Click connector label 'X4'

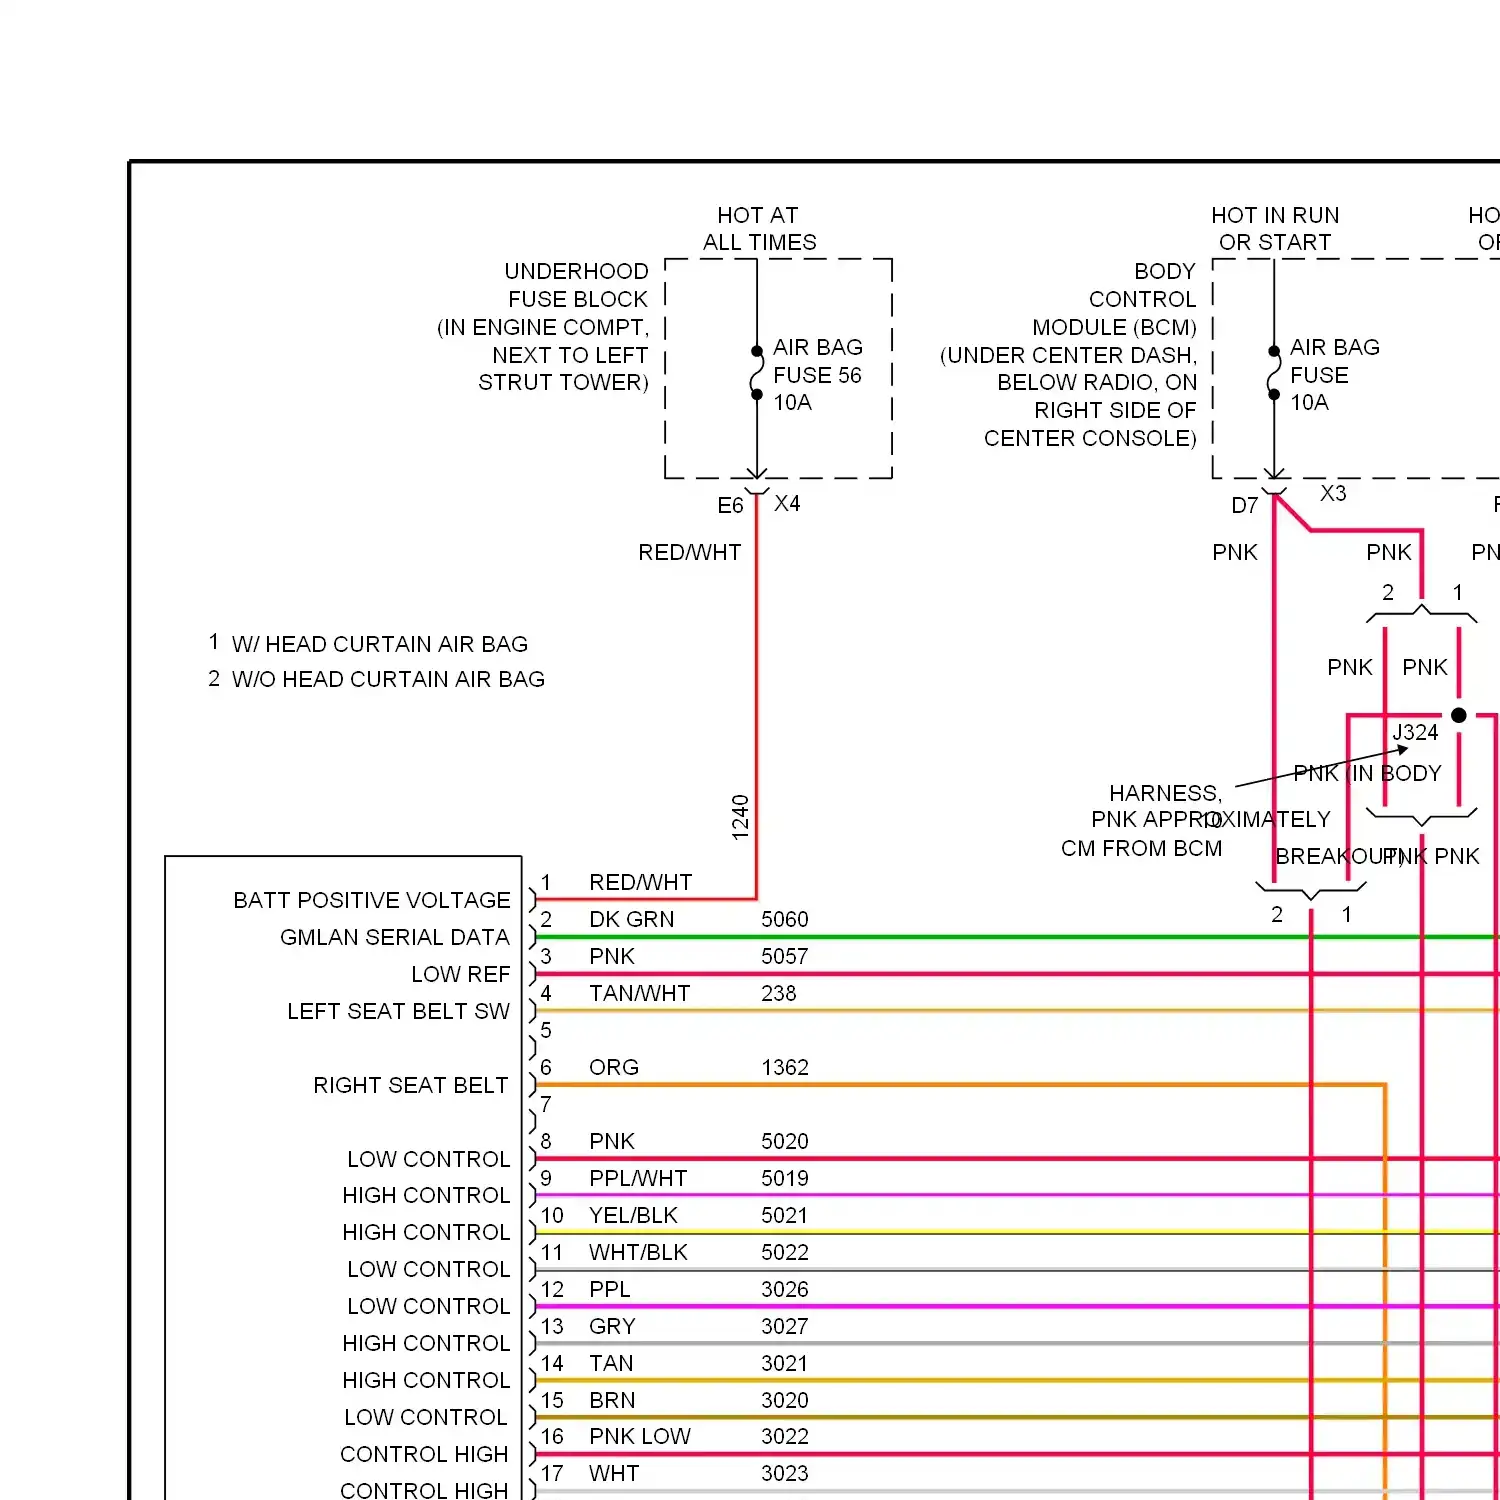pos(787,504)
